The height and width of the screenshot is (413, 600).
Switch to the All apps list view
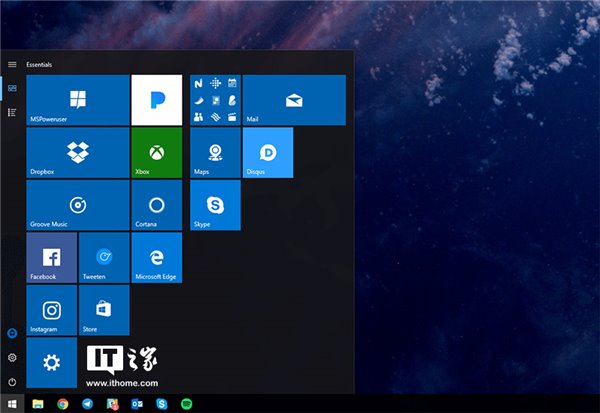pos(12,113)
